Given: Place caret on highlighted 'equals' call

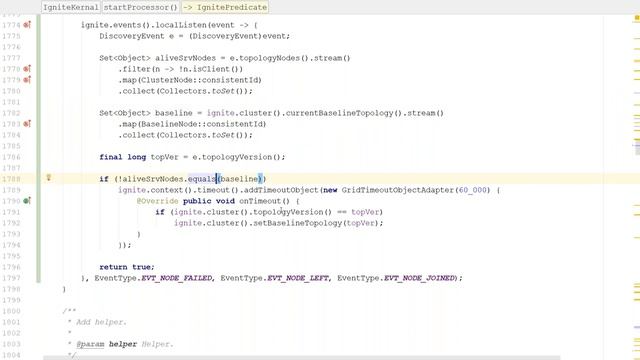Looking at the screenshot, I should tap(202, 179).
